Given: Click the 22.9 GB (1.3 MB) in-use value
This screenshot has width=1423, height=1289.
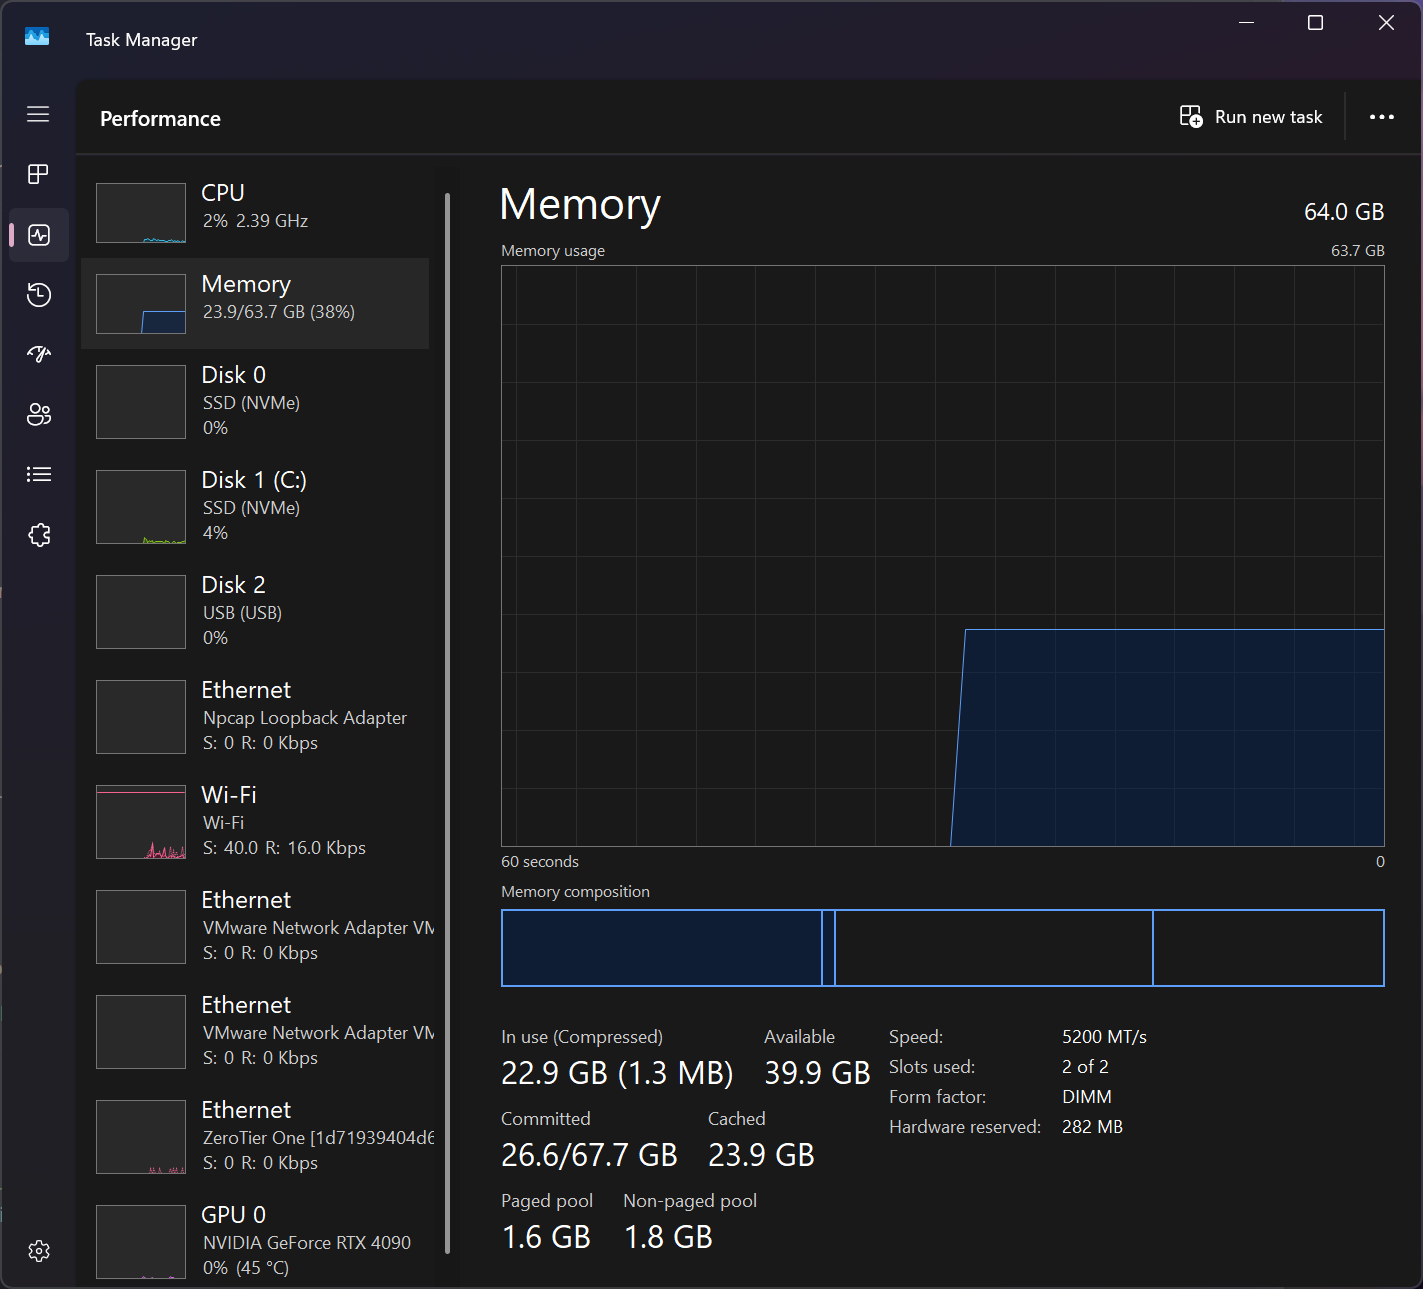Looking at the screenshot, I should (617, 1073).
